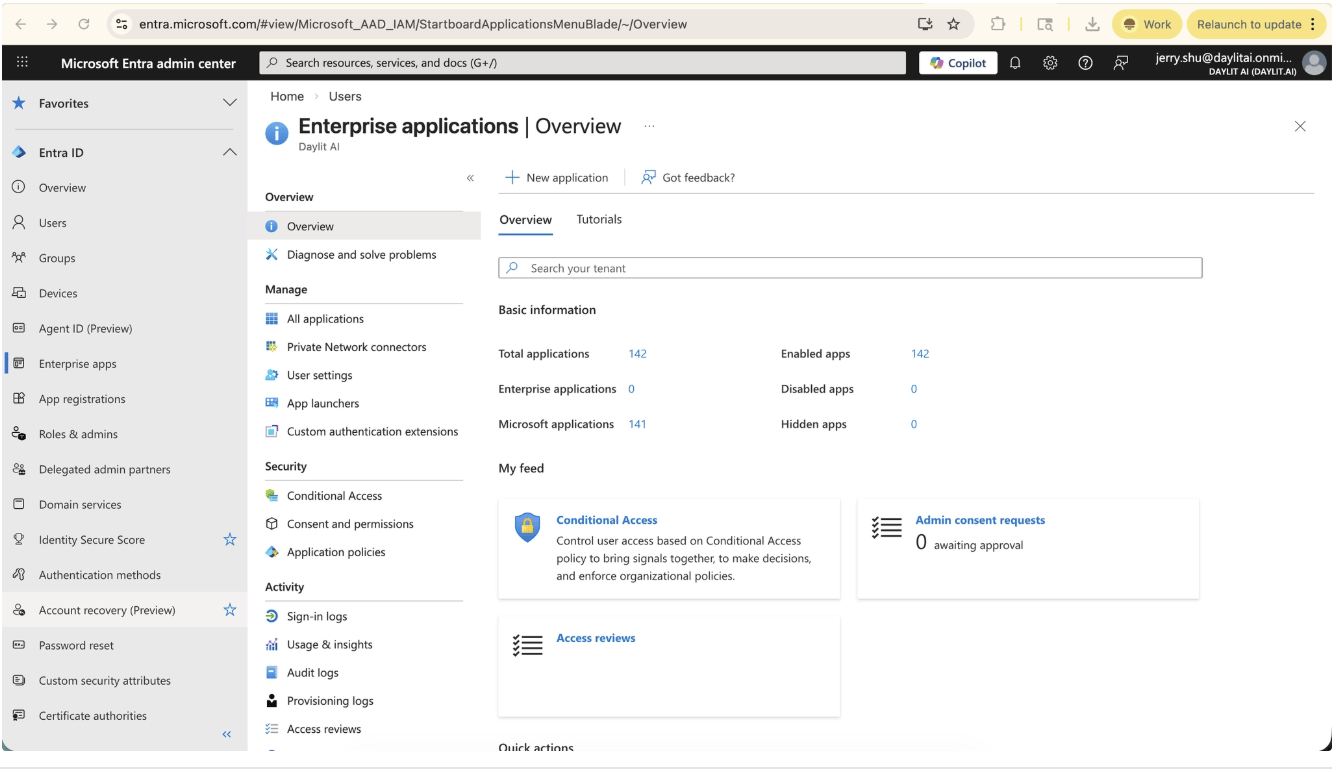Focus the Search your tenant field
This screenshot has height=772, width=1336.
[x=850, y=268]
